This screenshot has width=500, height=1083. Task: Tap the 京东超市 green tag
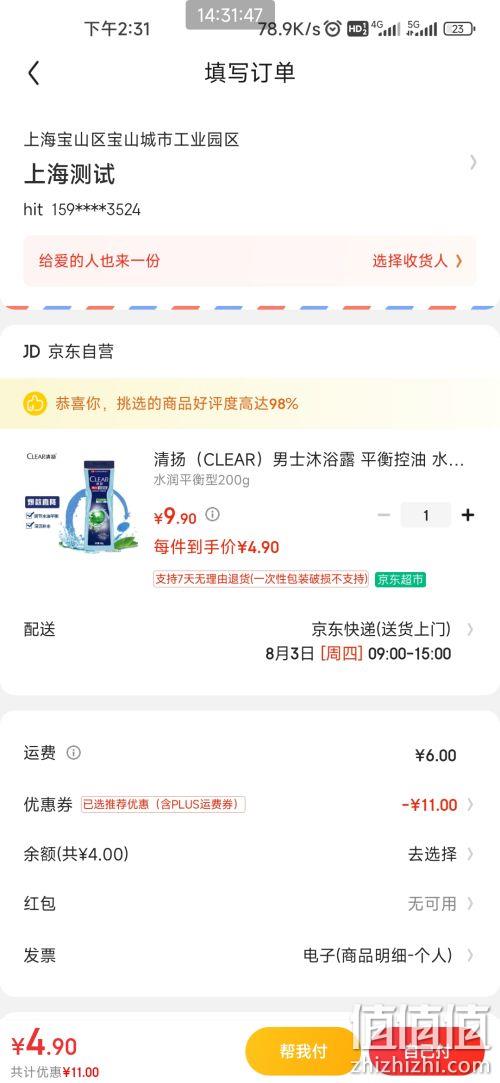tap(400, 579)
